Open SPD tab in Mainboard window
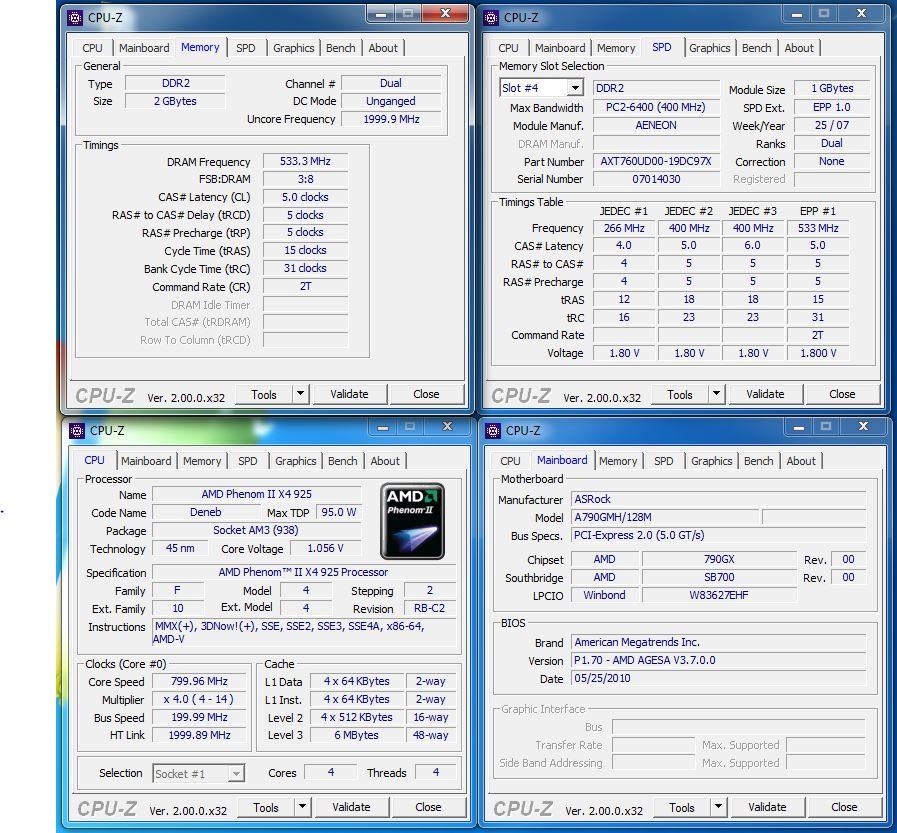The image size is (897, 833). click(664, 461)
